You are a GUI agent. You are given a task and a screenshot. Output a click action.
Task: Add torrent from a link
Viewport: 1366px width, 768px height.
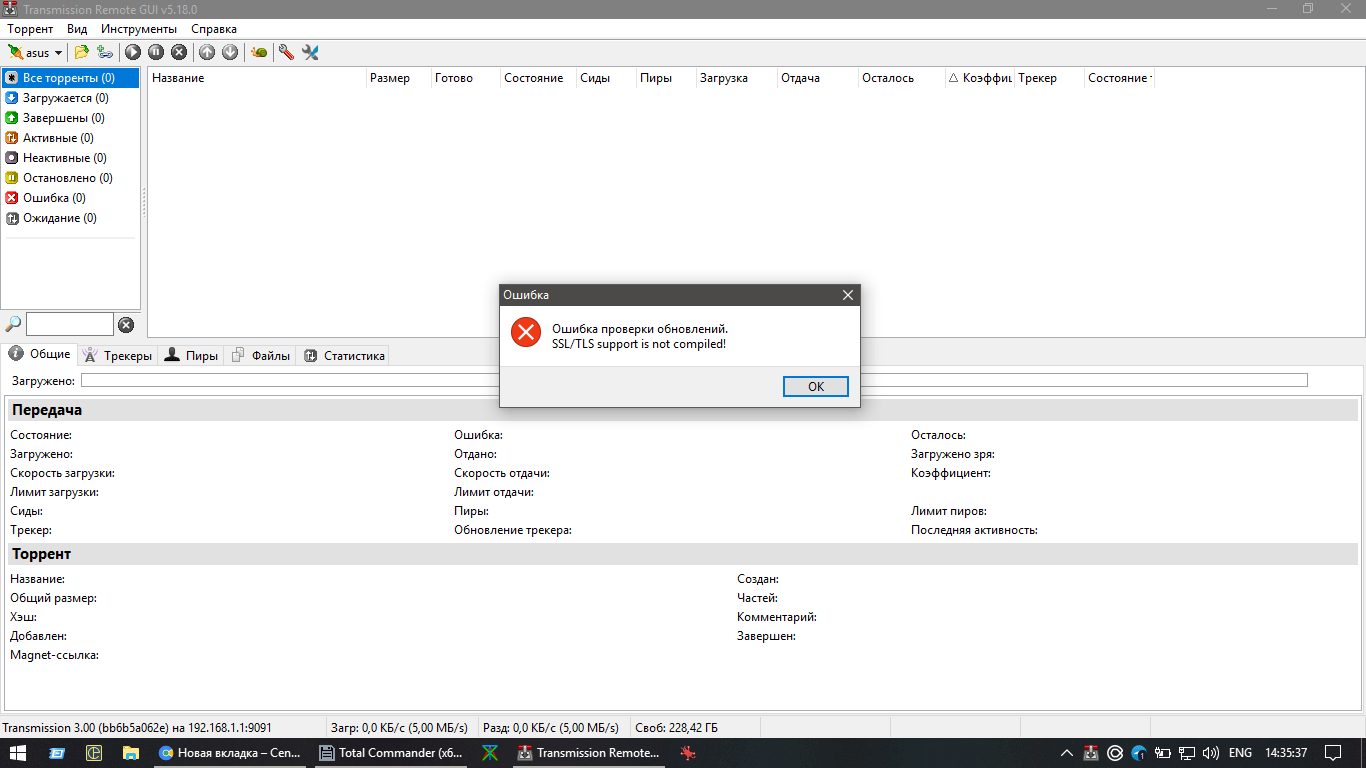(x=106, y=52)
